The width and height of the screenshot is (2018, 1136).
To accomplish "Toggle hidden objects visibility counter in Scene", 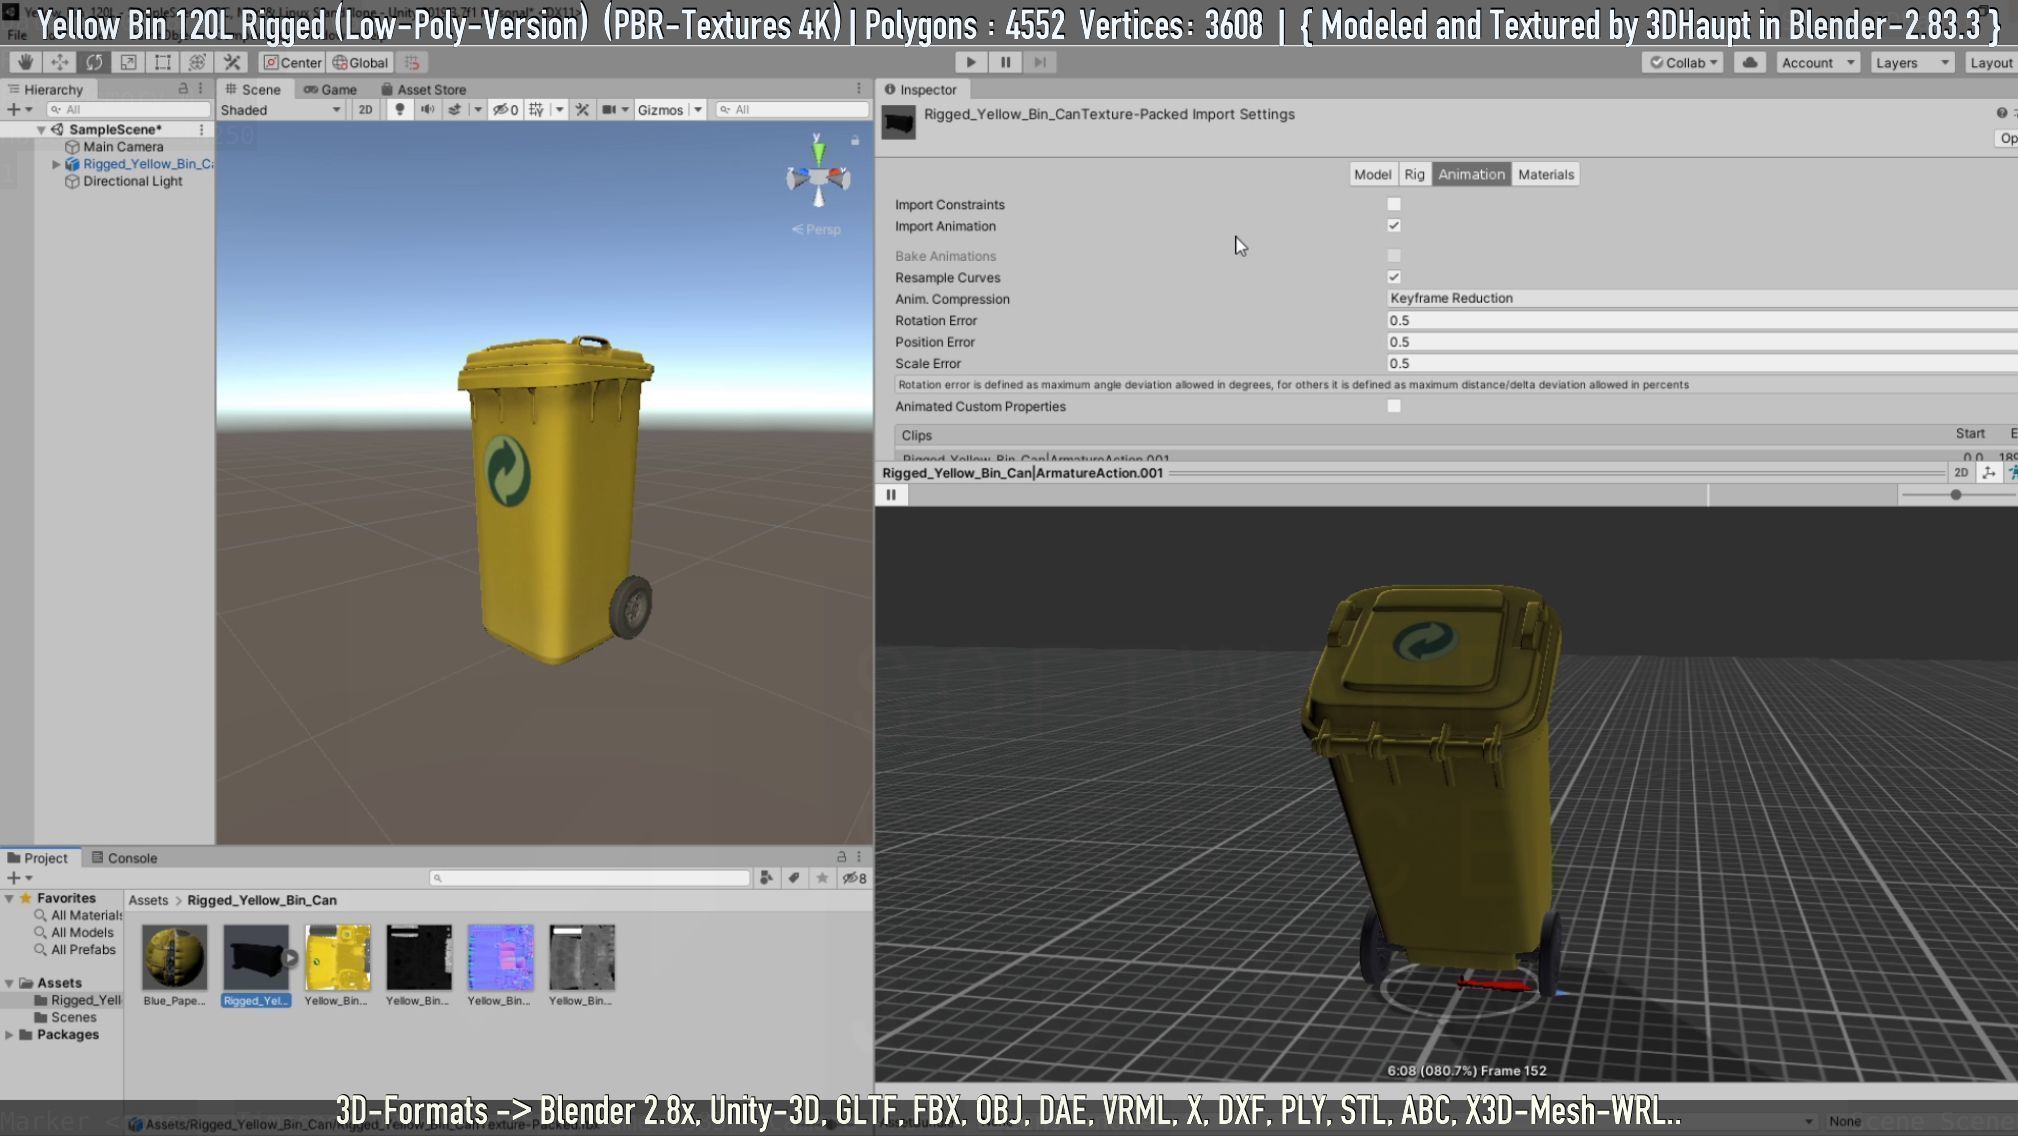I will pos(505,110).
